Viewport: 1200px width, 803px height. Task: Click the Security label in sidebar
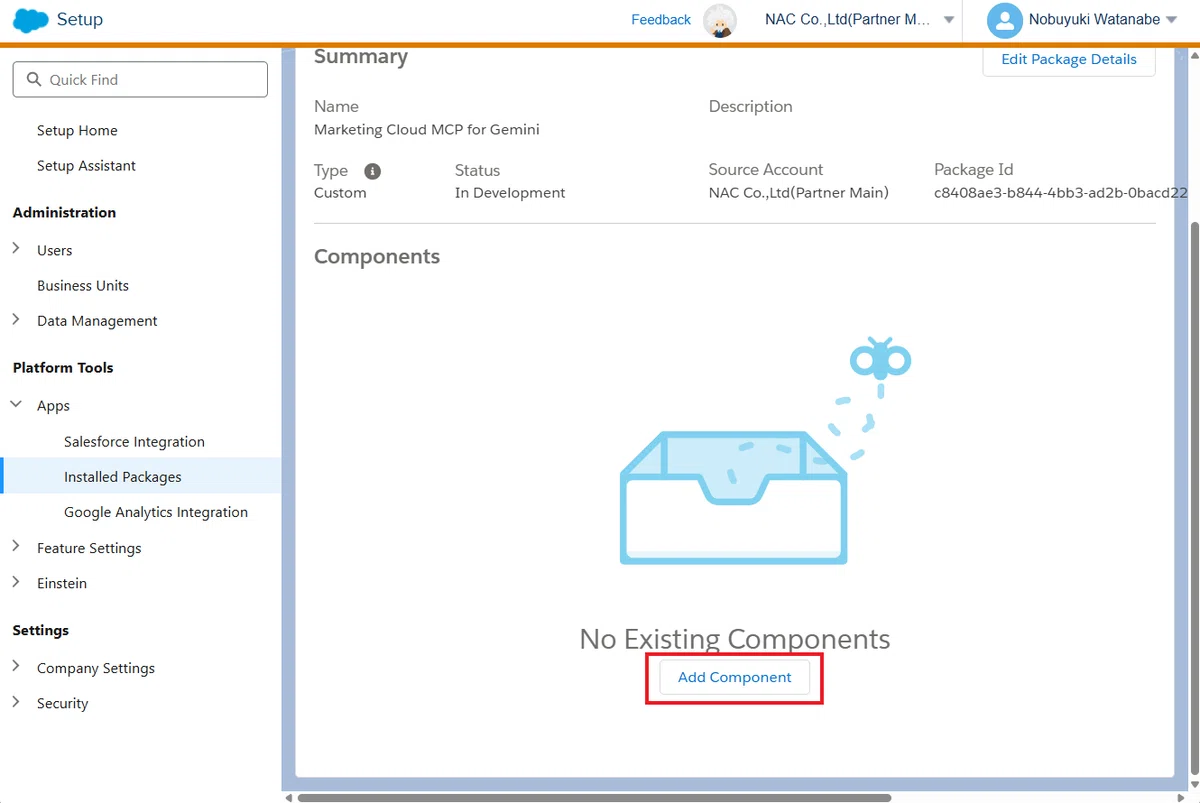point(62,703)
